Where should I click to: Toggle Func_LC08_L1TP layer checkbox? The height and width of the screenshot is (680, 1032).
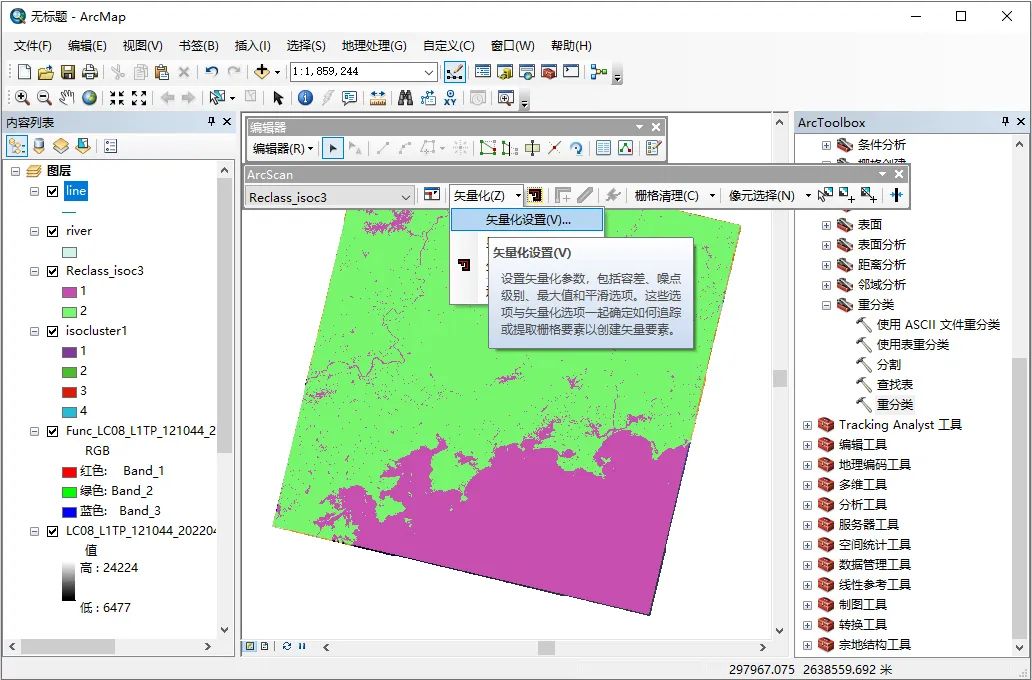pyautogui.click(x=53, y=432)
